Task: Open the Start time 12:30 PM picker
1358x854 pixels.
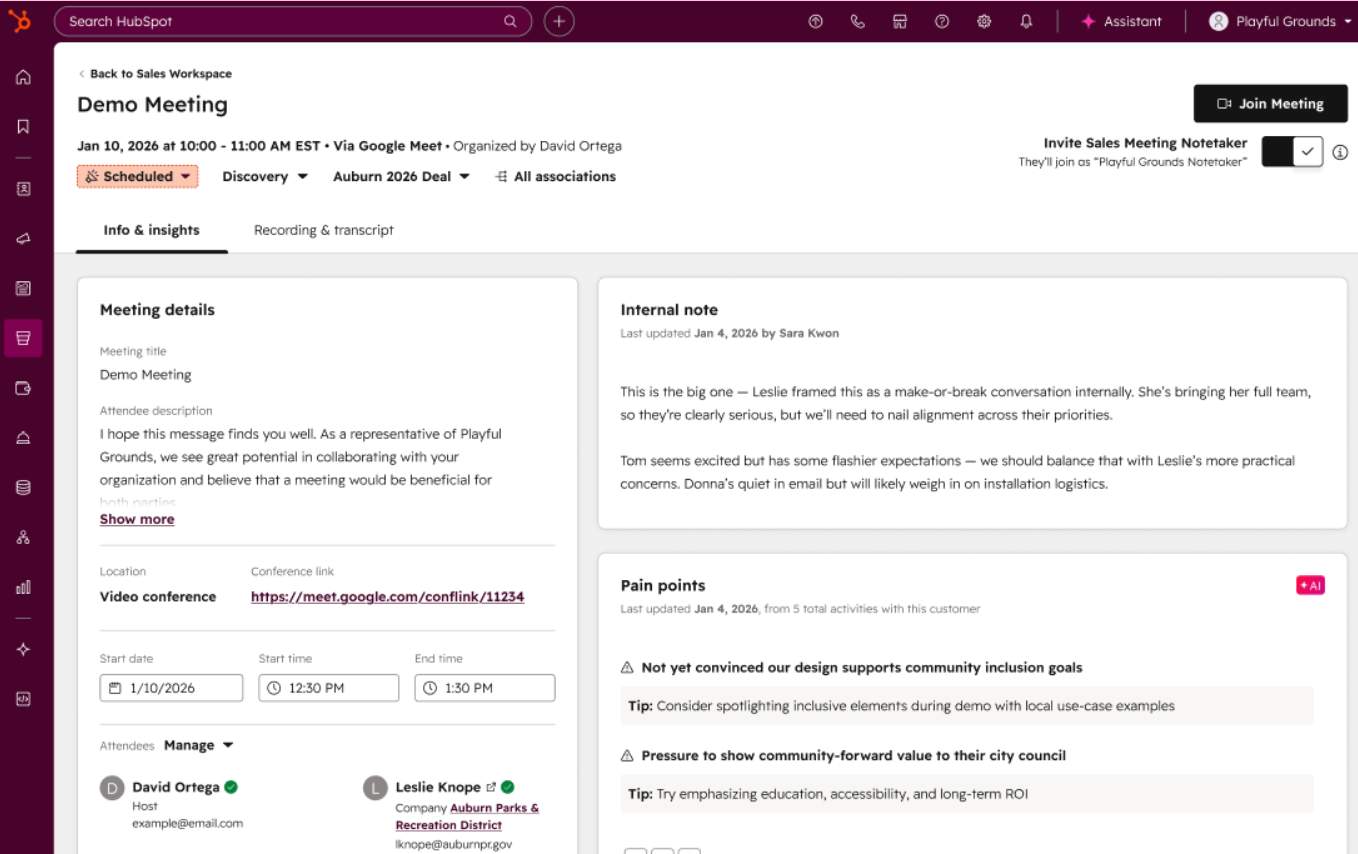Action: tap(328, 688)
